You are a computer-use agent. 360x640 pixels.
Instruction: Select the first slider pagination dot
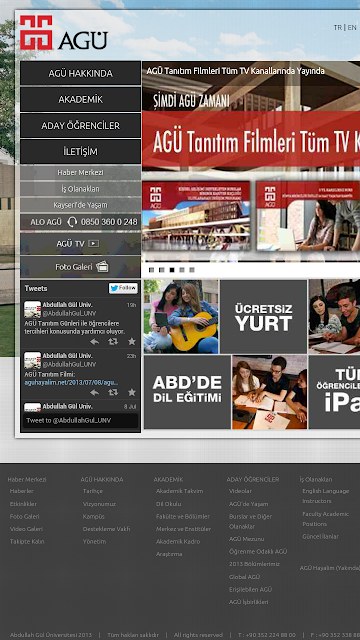coord(151,270)
